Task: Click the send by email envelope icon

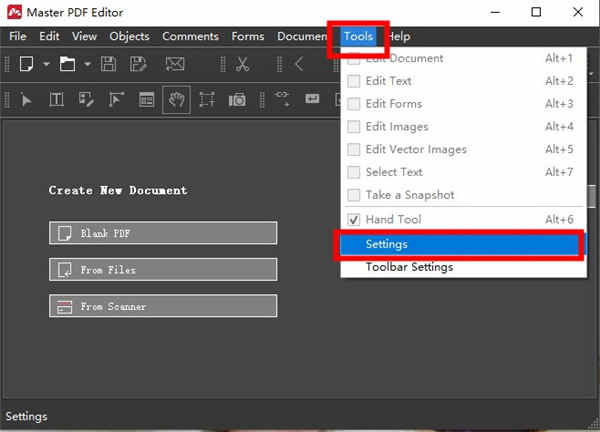Action: tap(175, 64)
